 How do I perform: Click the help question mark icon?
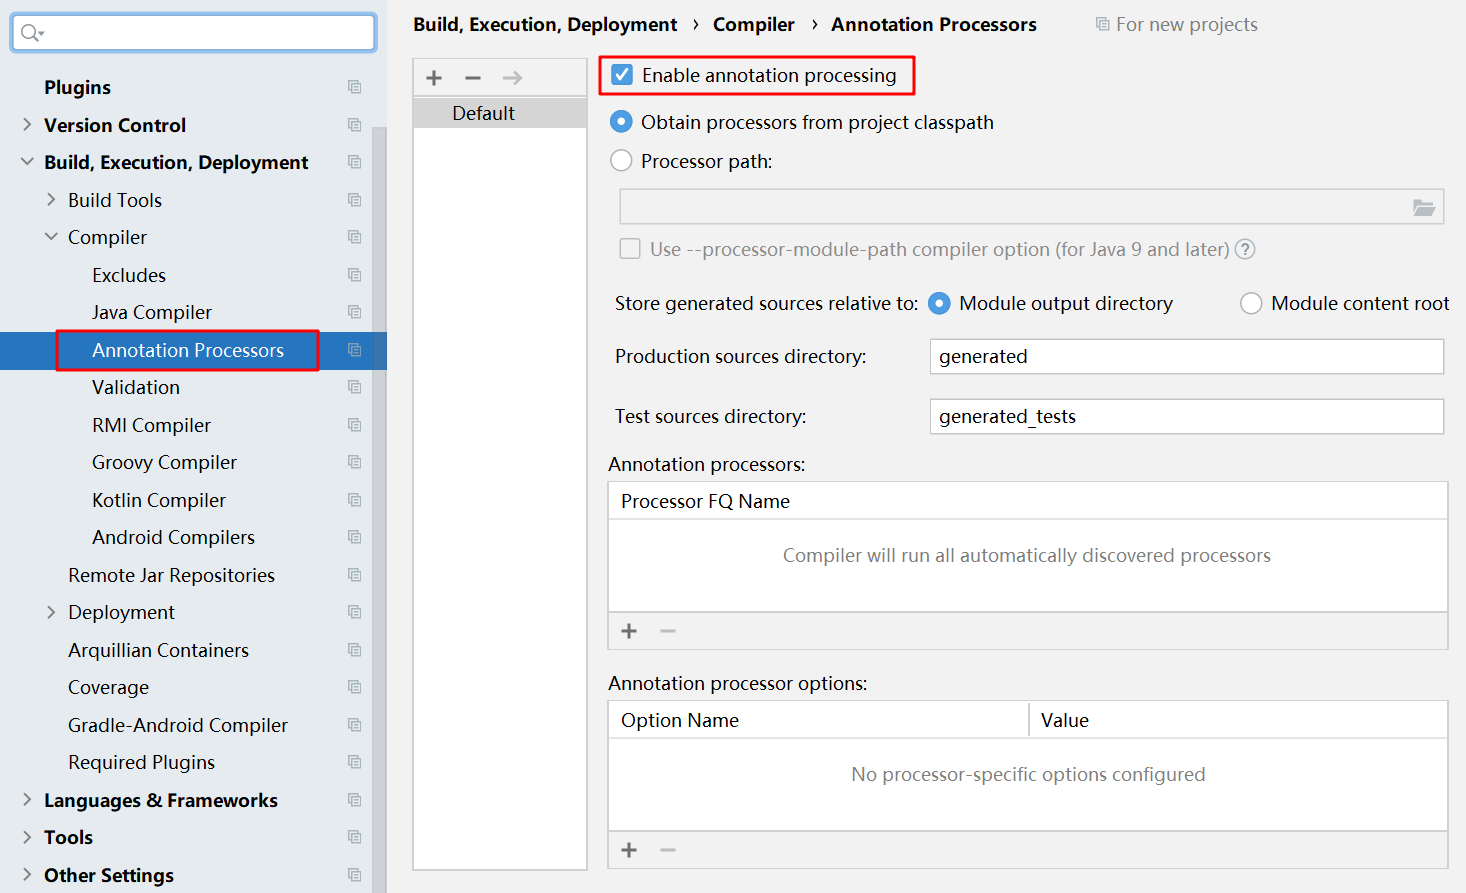(x=1245, y=249)
